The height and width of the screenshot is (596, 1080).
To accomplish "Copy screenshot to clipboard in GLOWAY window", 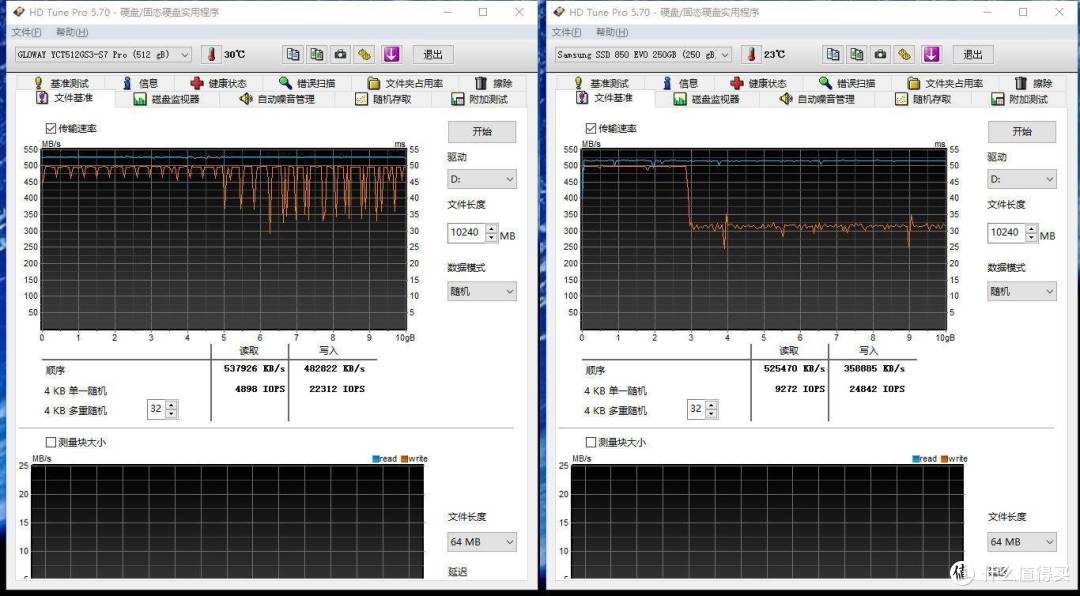I will click(x=317, y=54).
